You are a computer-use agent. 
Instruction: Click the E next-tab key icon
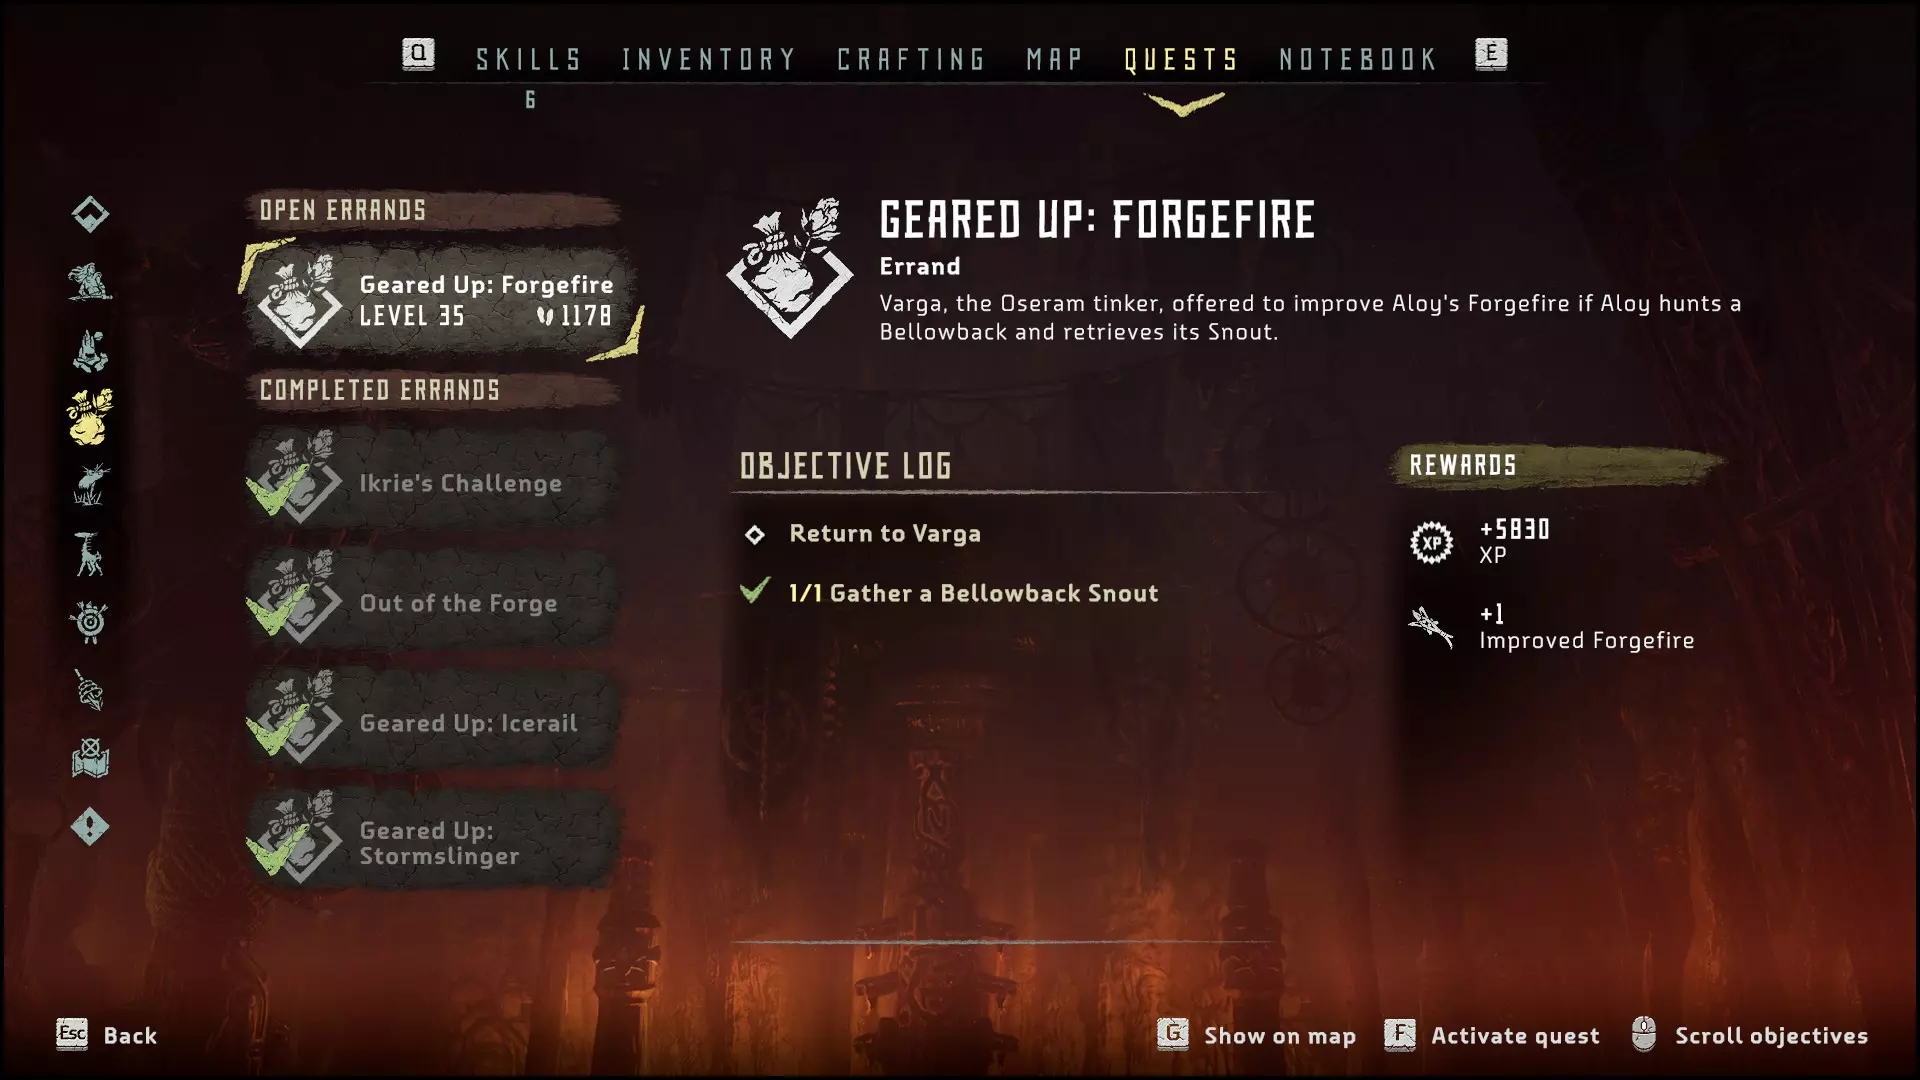tap(1491, 54)
